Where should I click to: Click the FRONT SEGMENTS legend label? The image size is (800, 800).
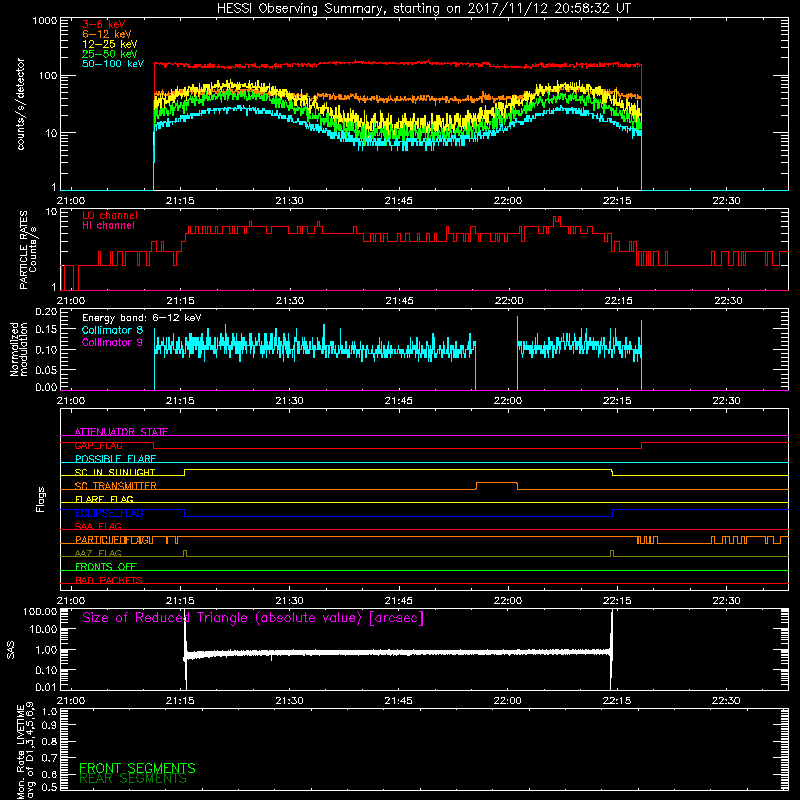click(x=137, y=768)
